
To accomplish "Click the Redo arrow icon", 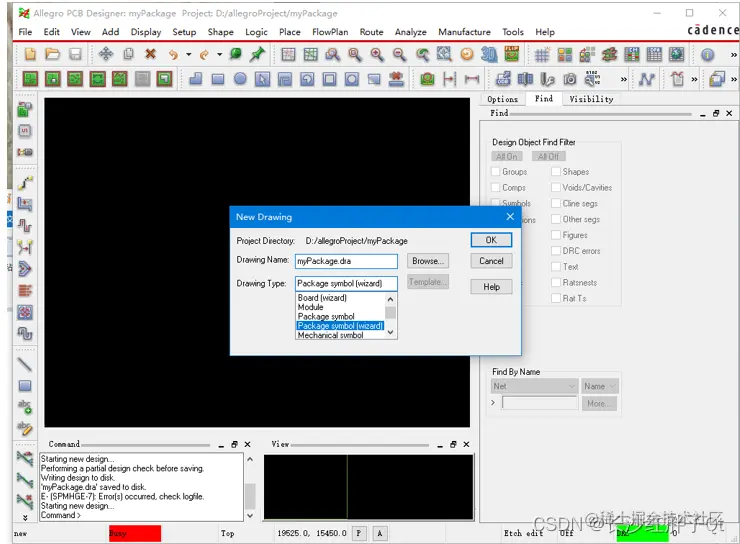I will point(204,54).
